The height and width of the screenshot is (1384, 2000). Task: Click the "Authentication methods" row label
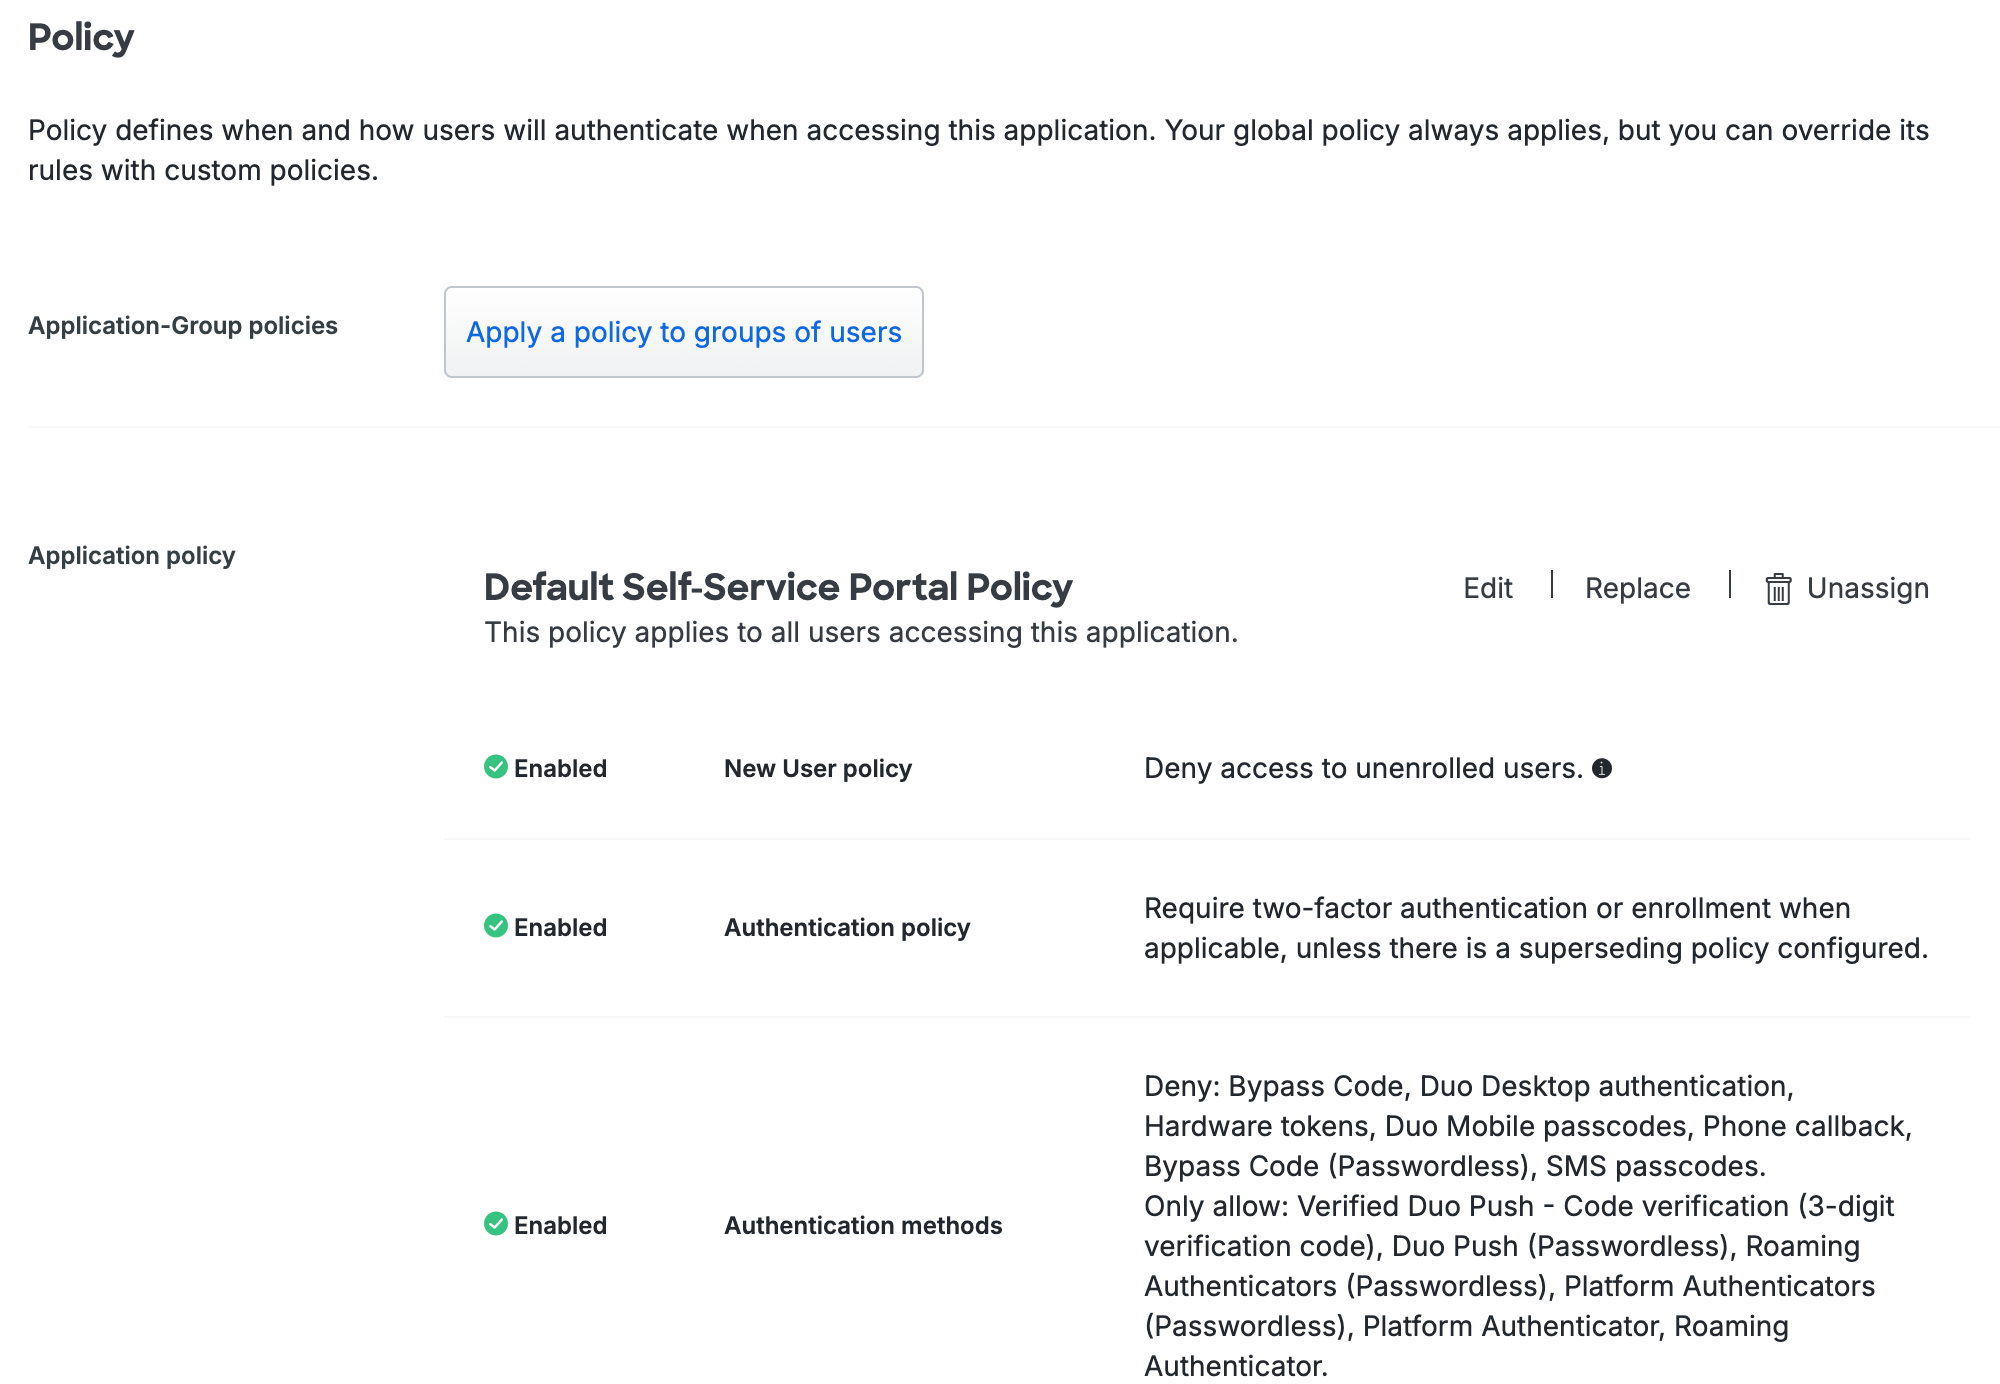[x=863, y=1224]
